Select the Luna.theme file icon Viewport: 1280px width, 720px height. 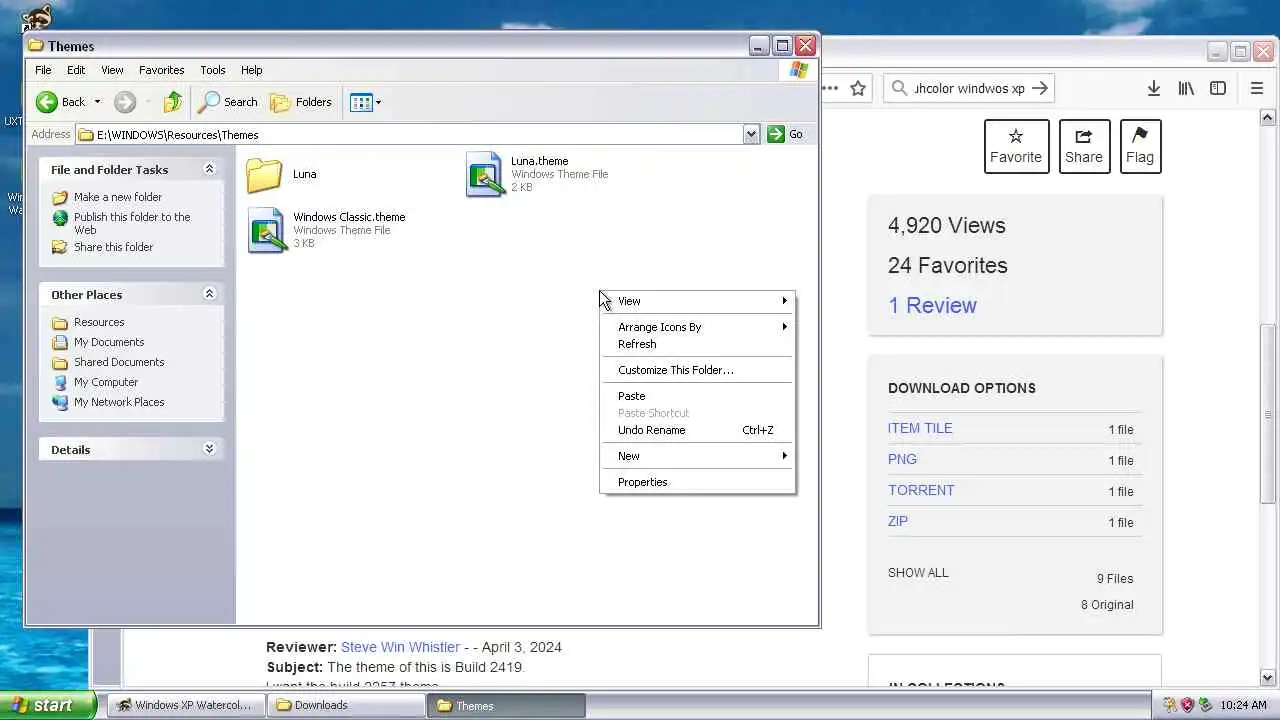(485, 174)
